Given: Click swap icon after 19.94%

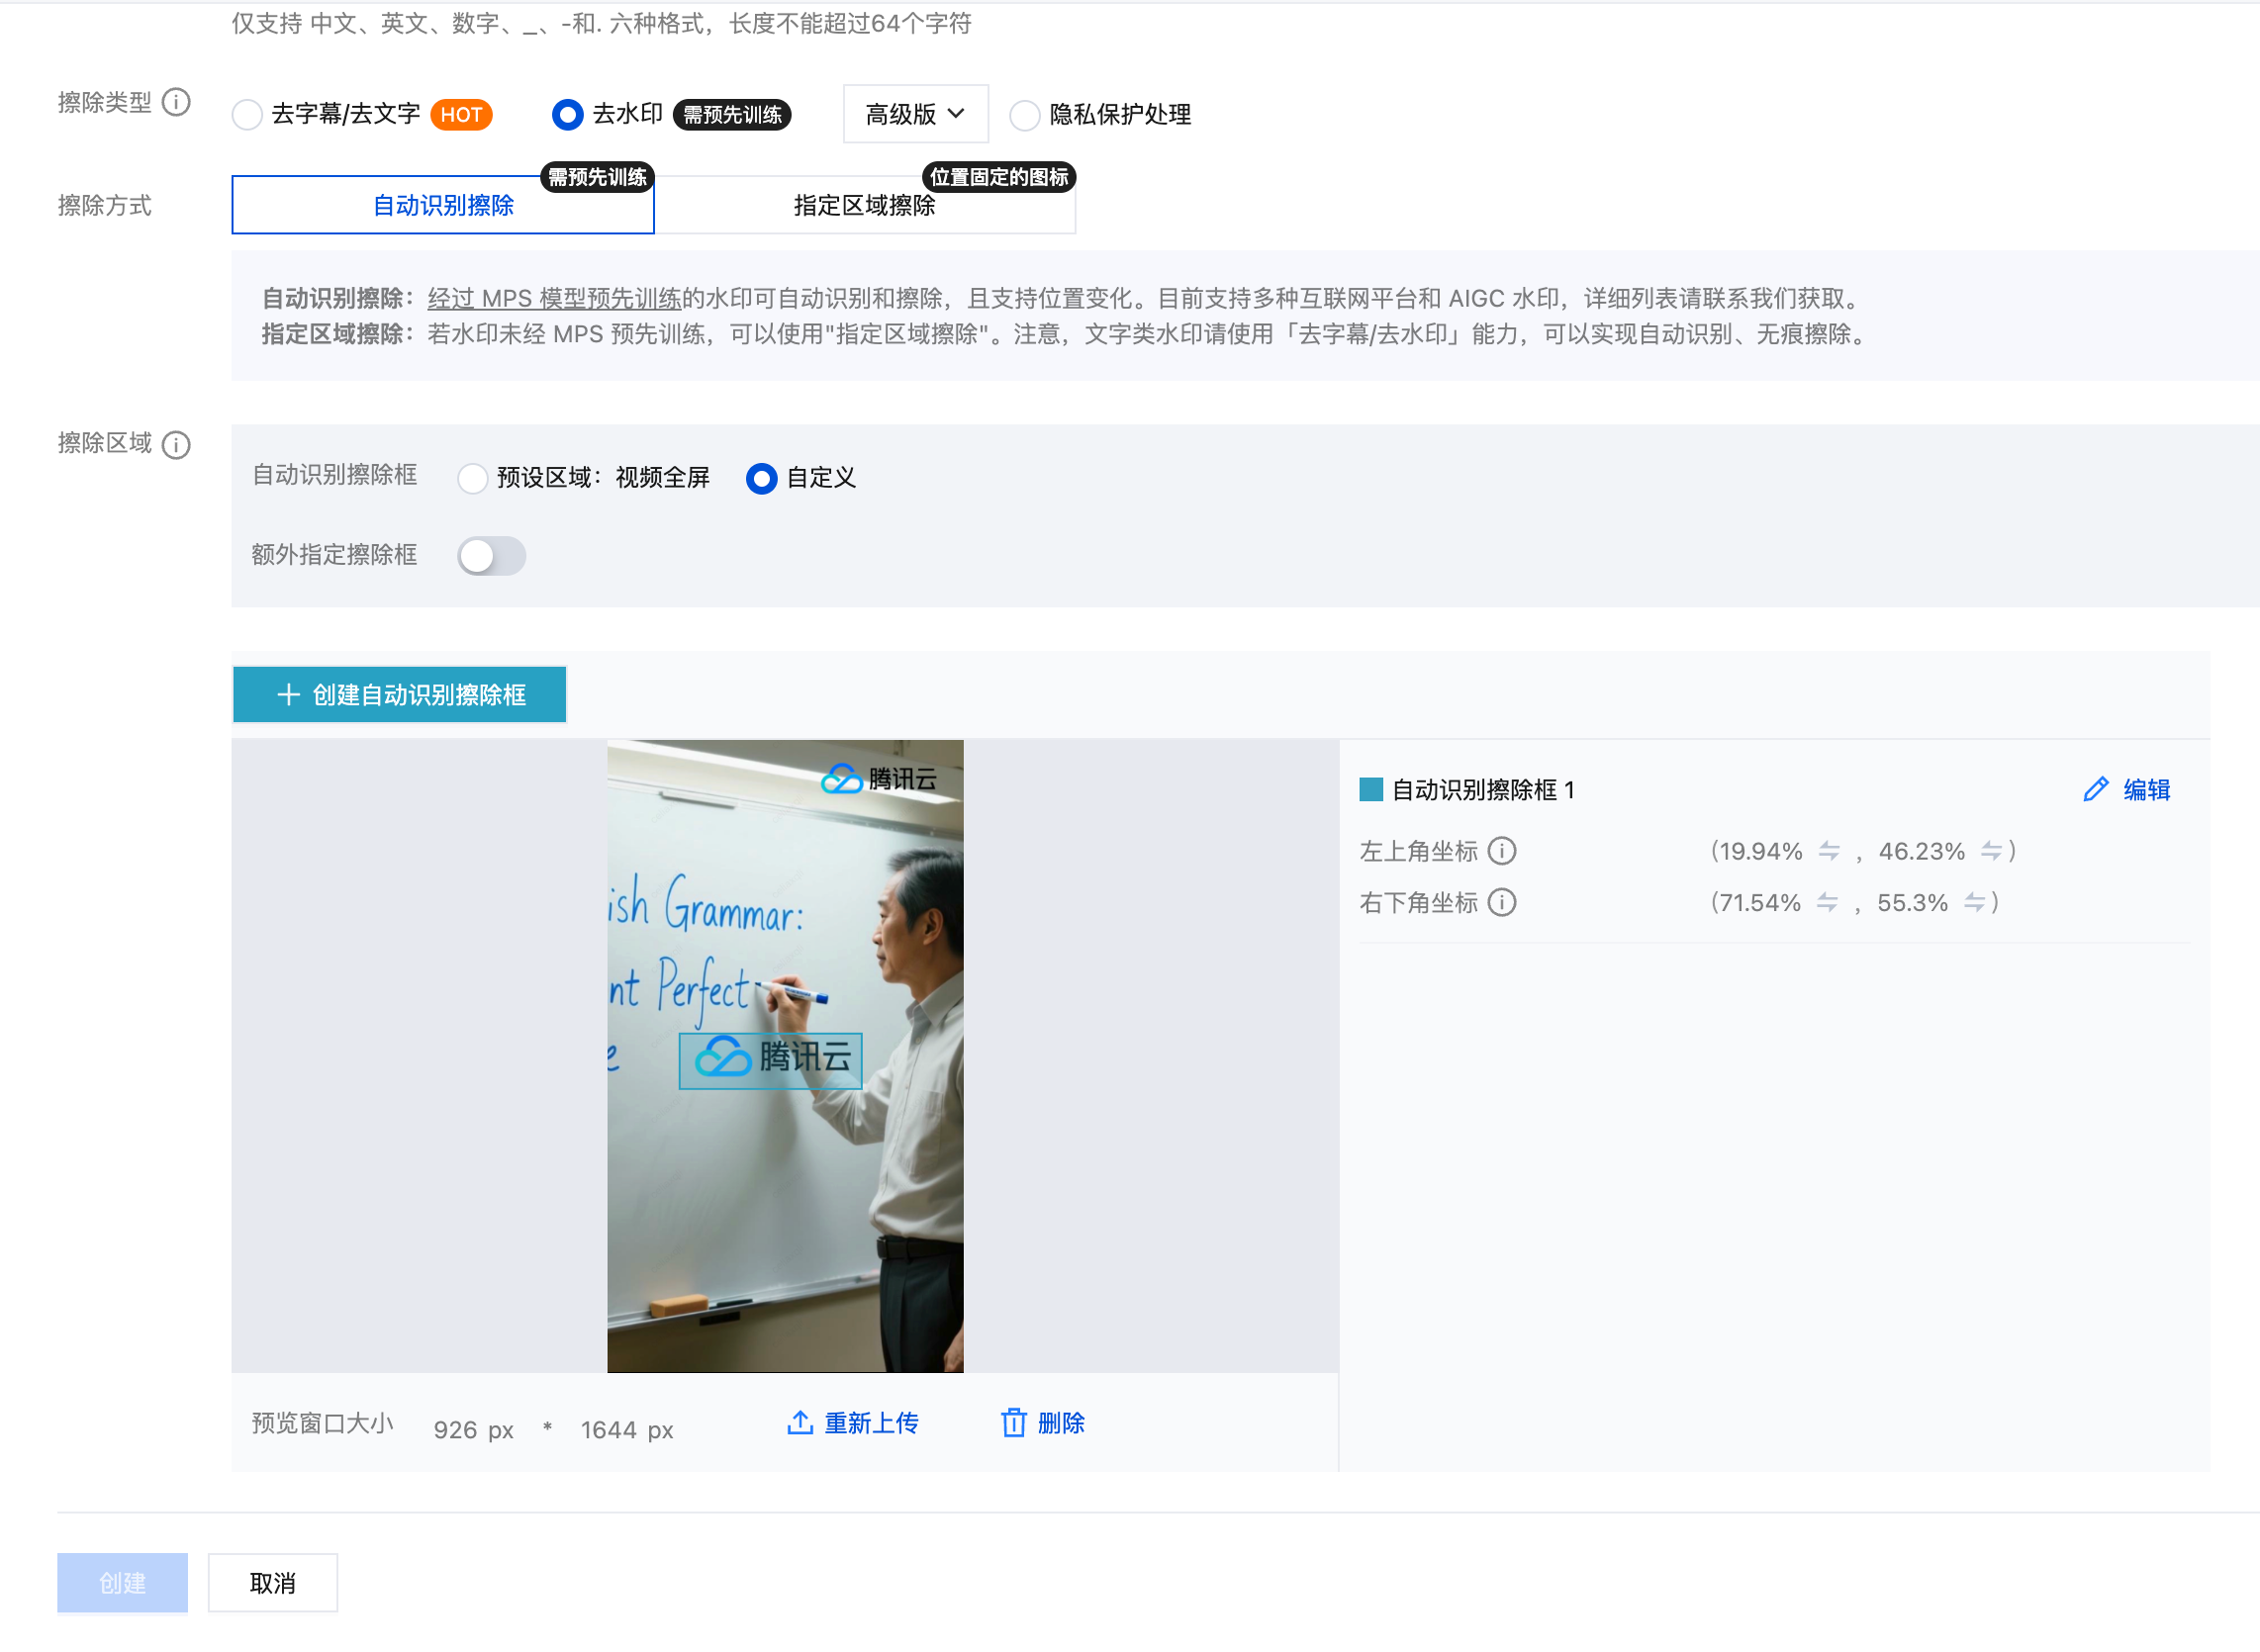Looking at the screenshot, I should (1829, 851).
